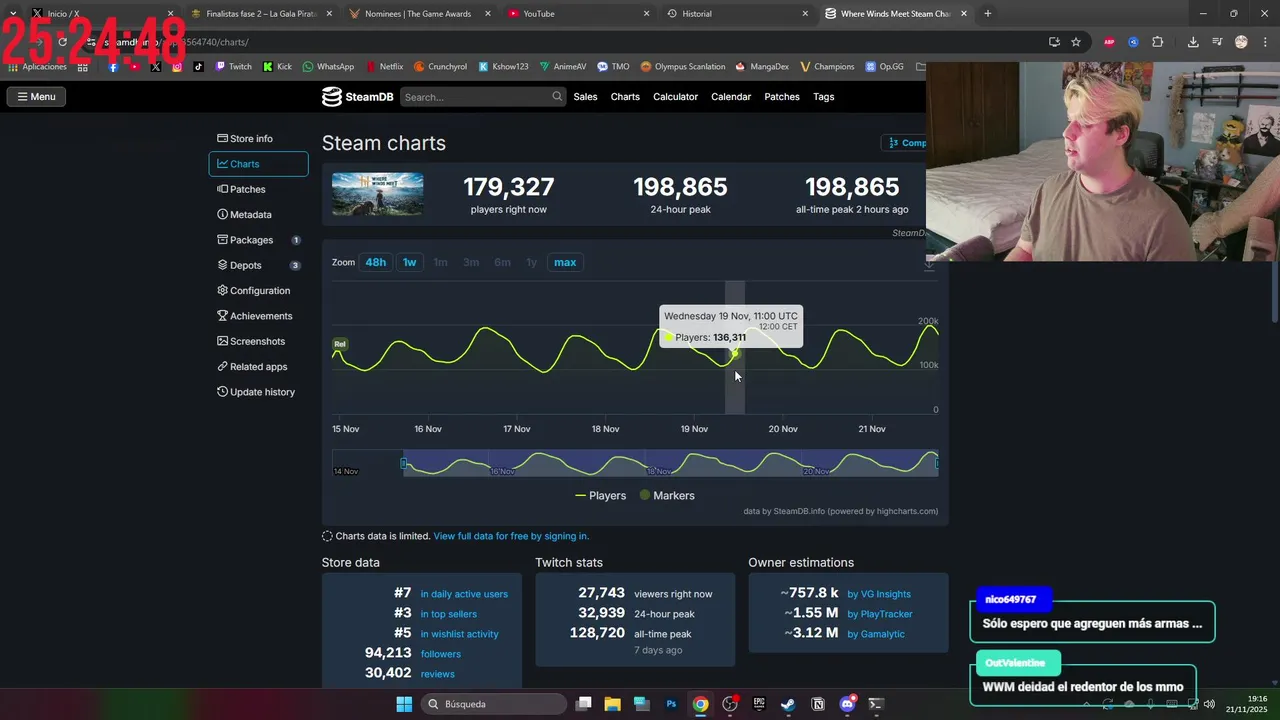The height and width of the screenshot is (720, 1280).
Task: Set chart zoom to max
Action: coord(565,262)
